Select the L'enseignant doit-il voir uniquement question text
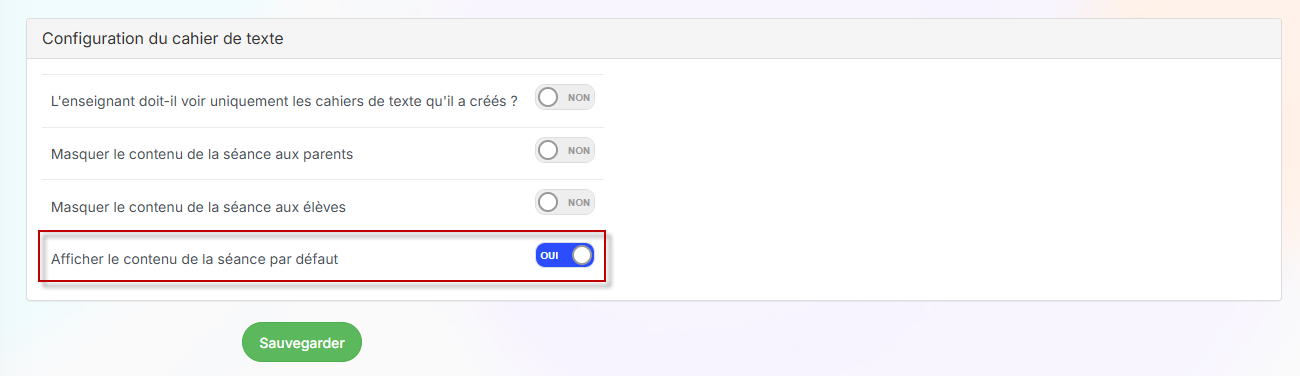Screen dimensions: 1300x376 tap(284, 102)
